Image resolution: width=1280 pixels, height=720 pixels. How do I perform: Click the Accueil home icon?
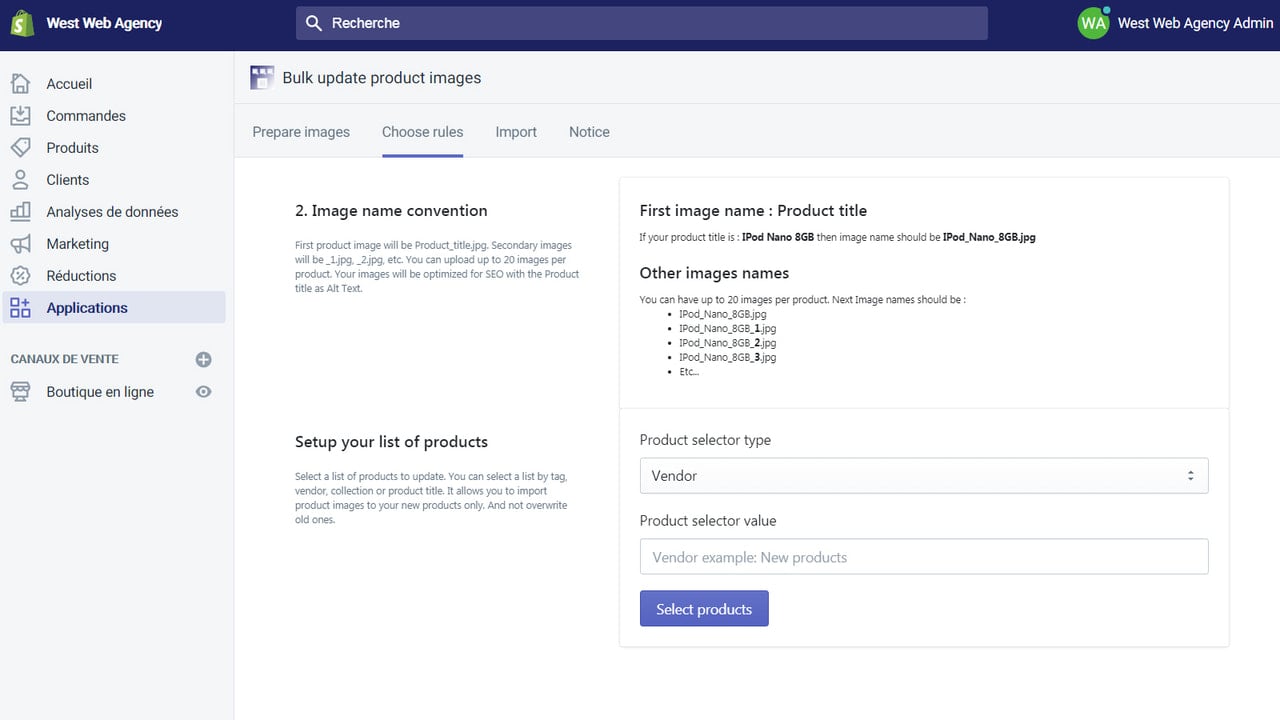tap(20, 83)
